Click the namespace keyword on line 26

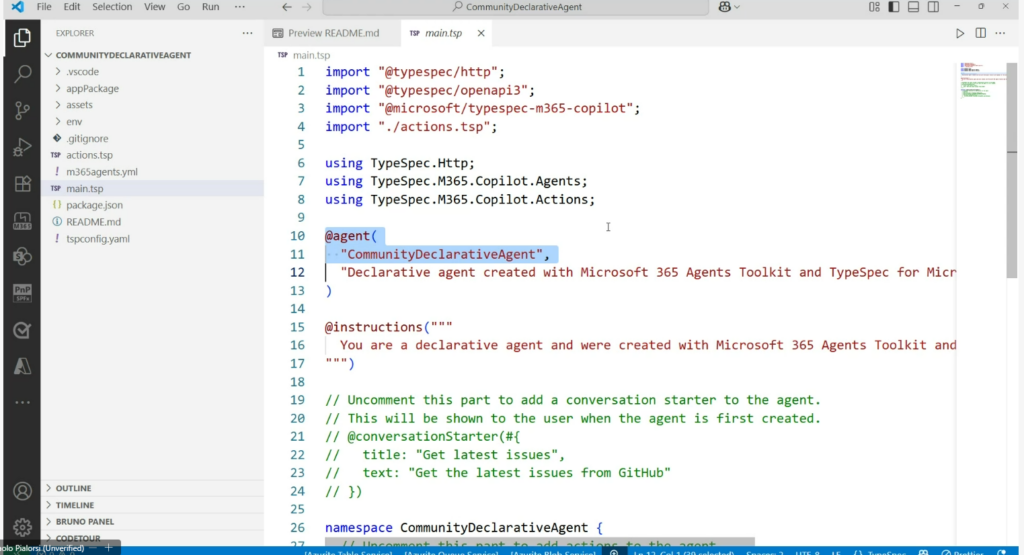click(359, 528)
